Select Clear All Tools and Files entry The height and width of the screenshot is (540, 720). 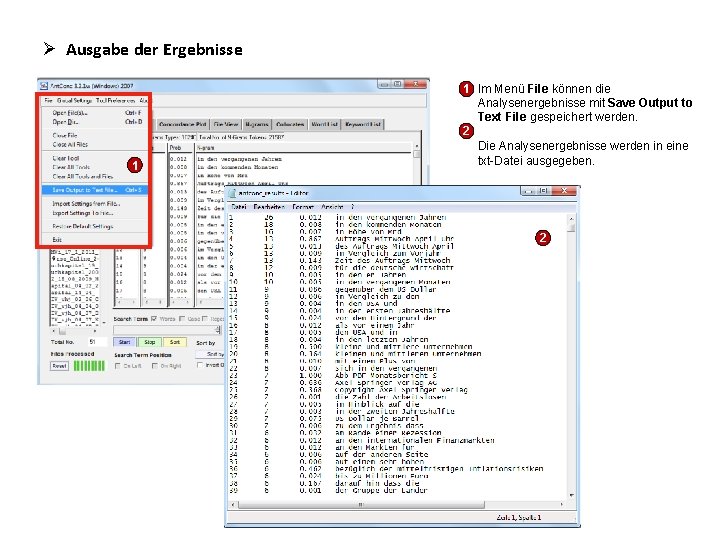94,176
